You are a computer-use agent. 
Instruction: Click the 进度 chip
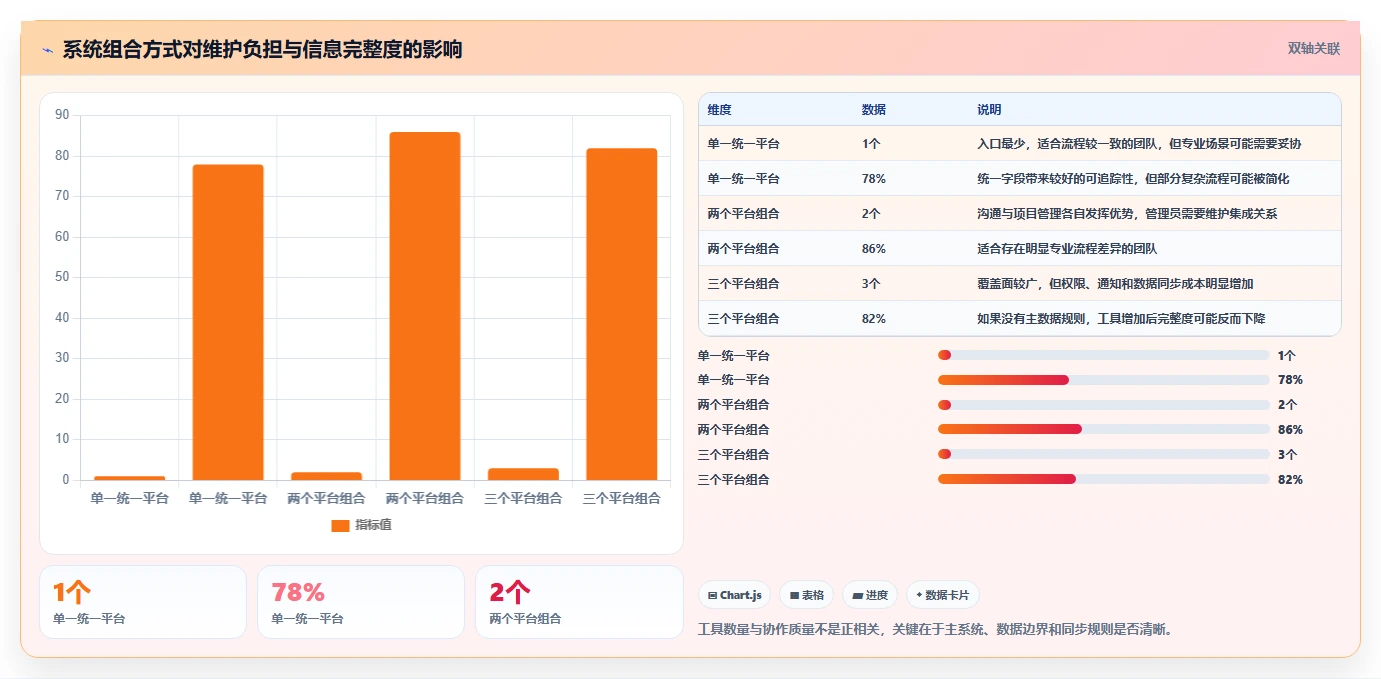point(870,595)
